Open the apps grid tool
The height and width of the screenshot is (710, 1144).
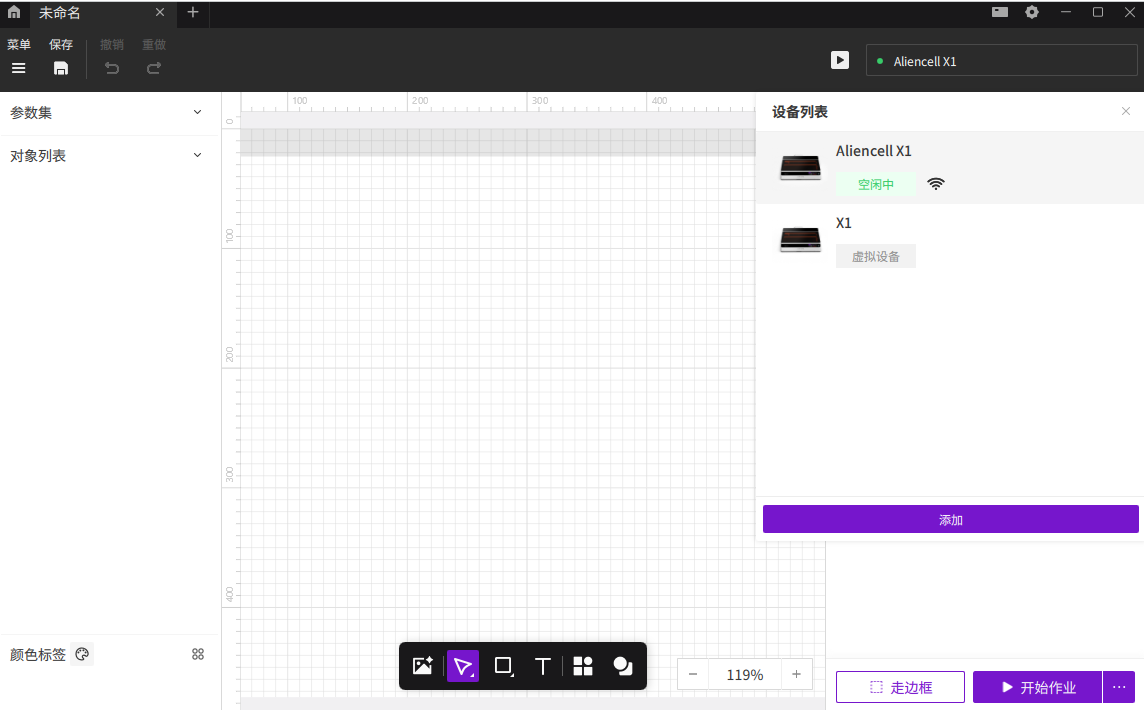[x=583, y=666]
